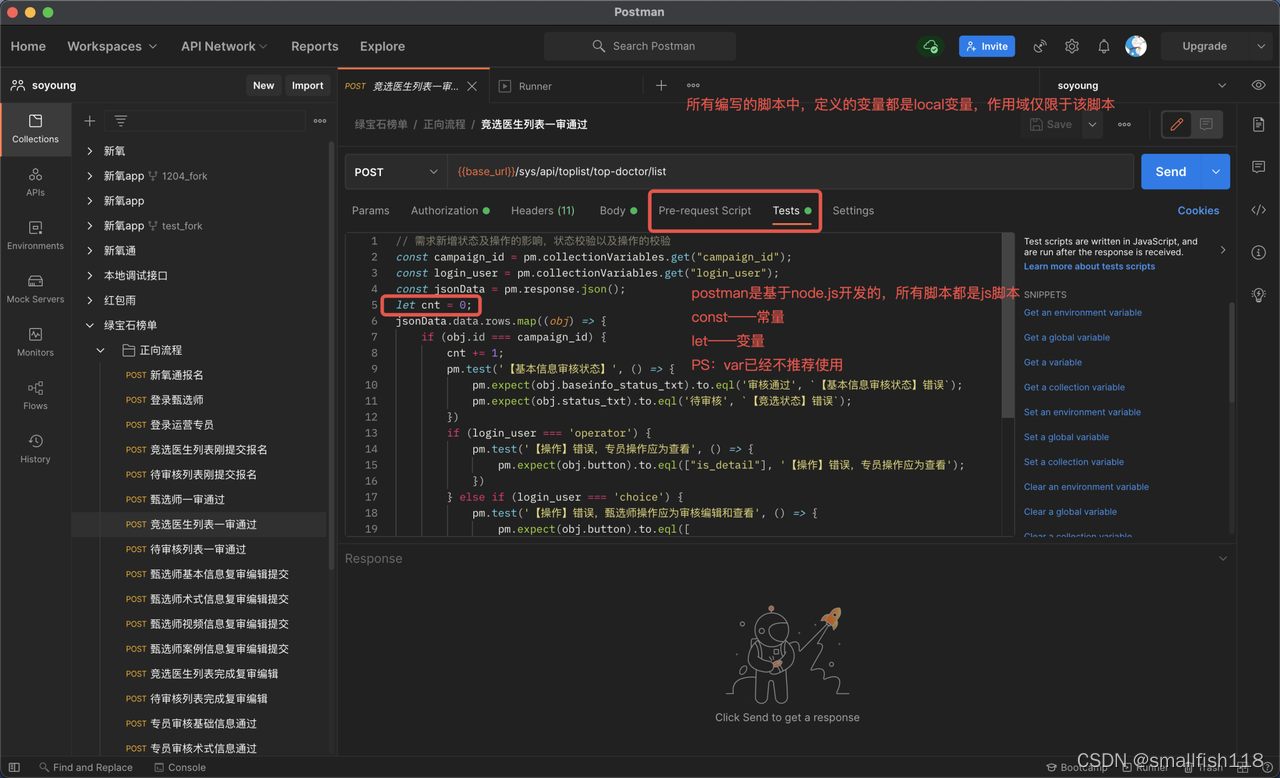Open Find and Replace in status bar

pos(85,768)
